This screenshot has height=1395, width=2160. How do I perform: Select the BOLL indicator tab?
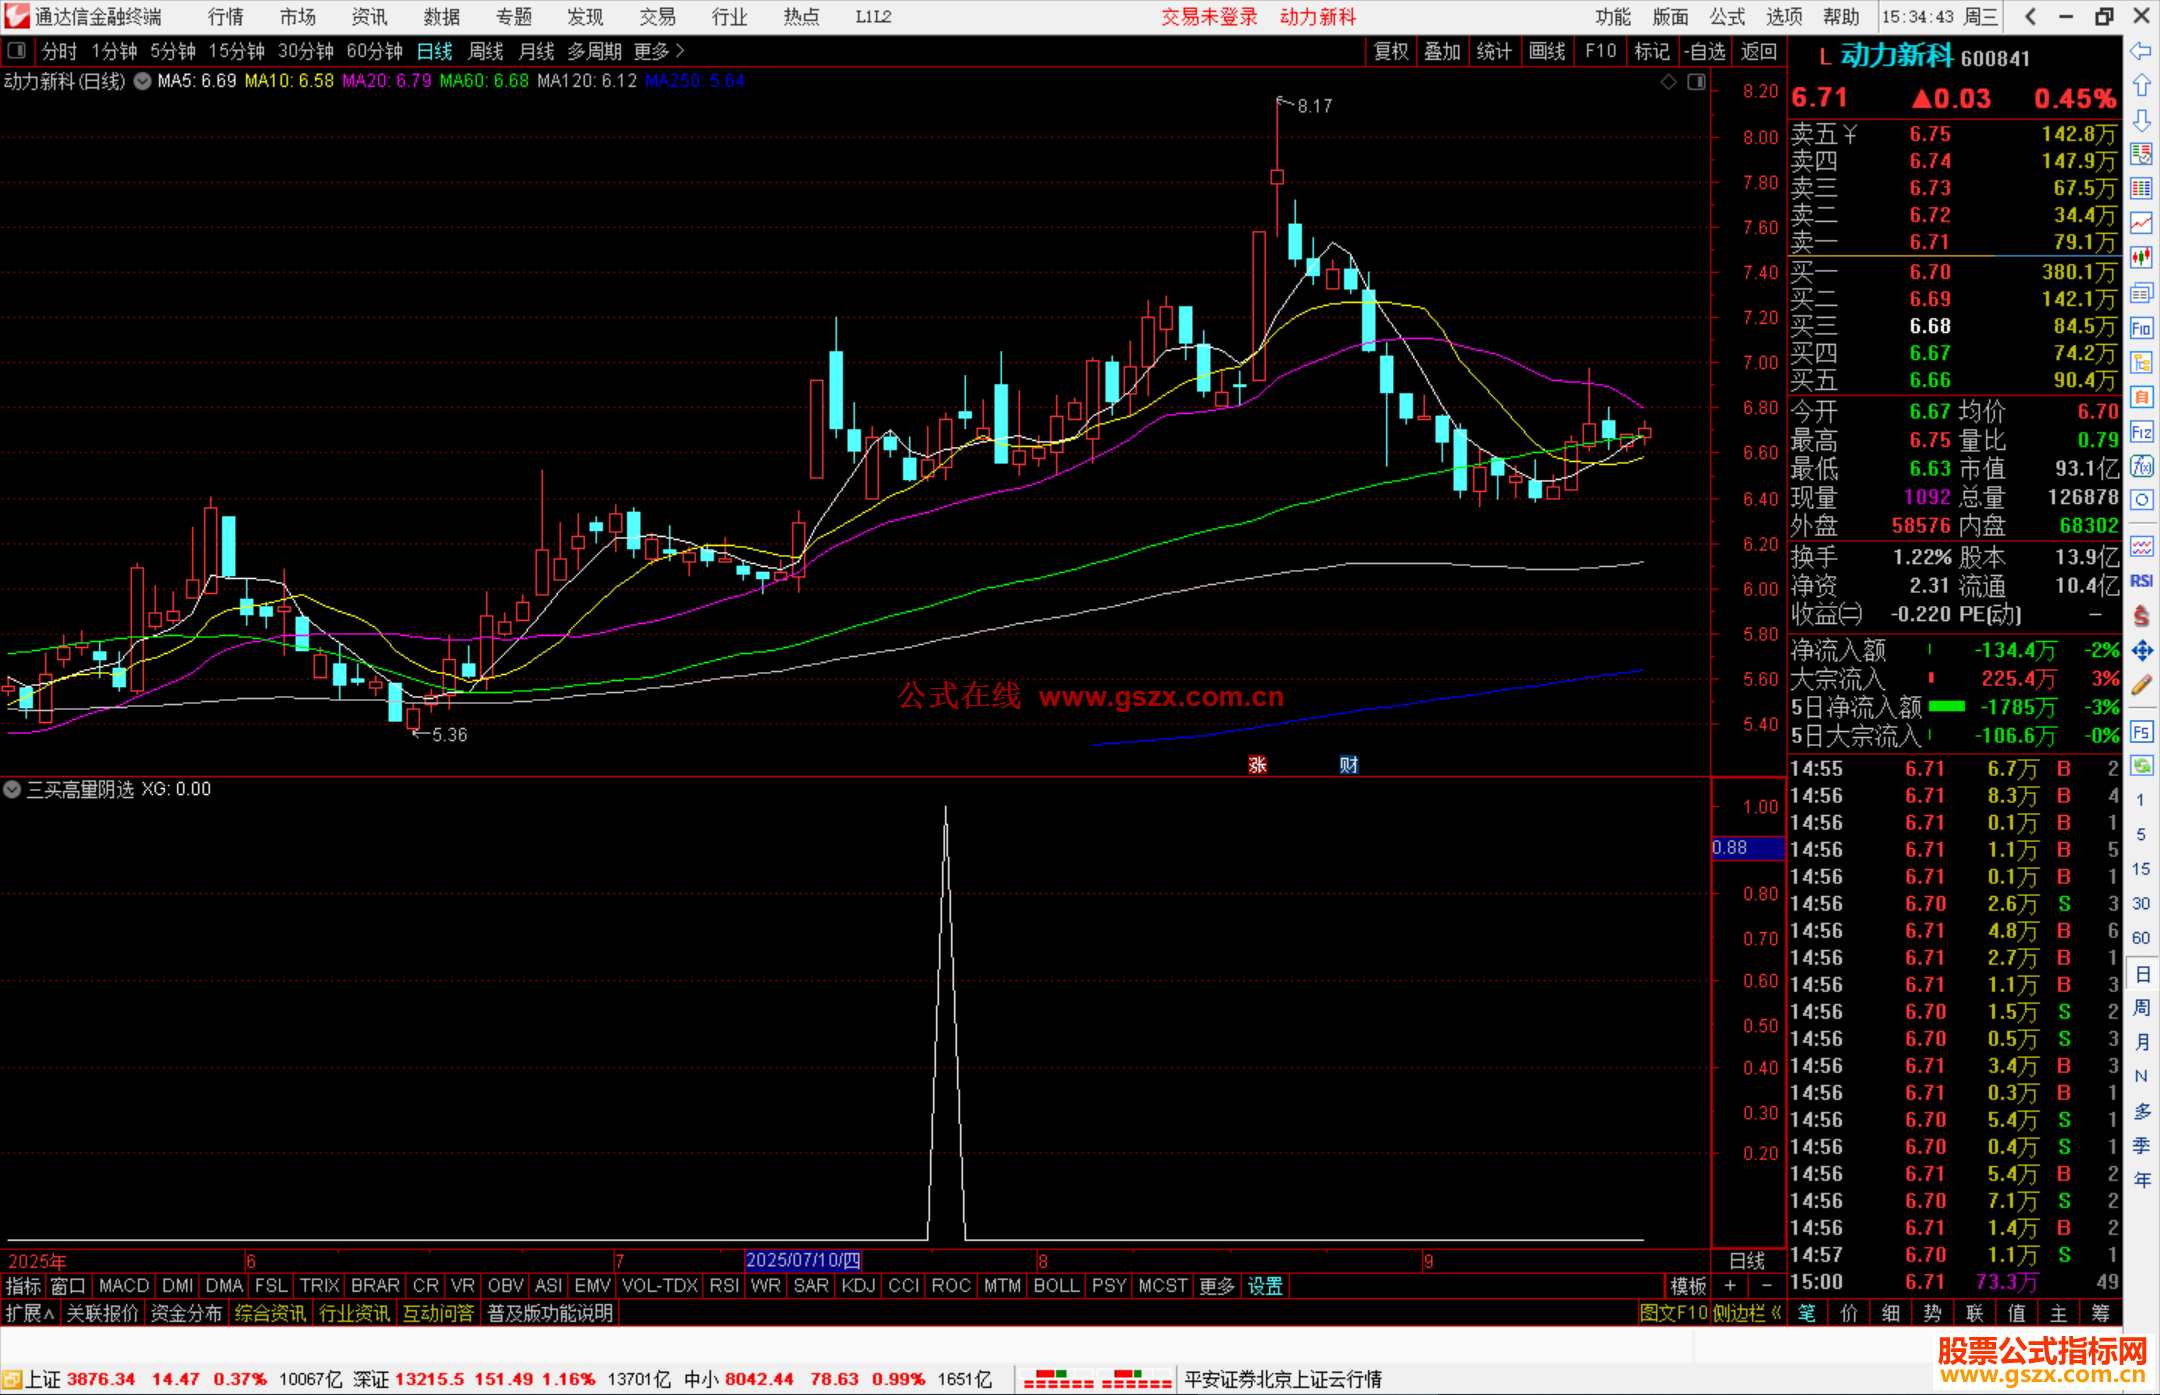click(1057, 1286)
